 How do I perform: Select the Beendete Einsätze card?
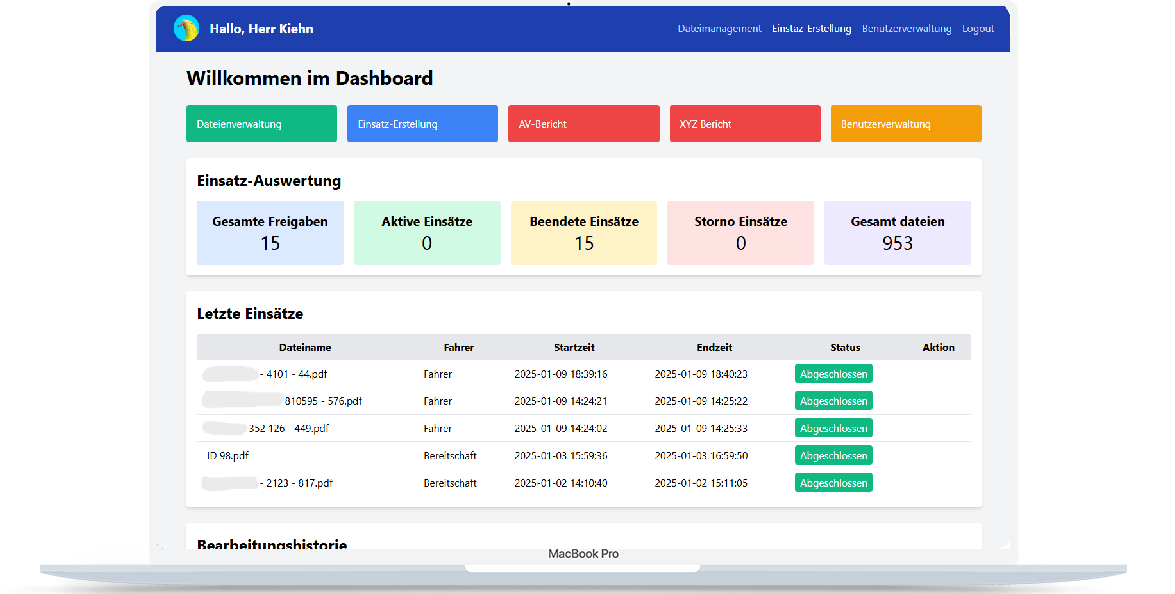[x=584, y=233]
